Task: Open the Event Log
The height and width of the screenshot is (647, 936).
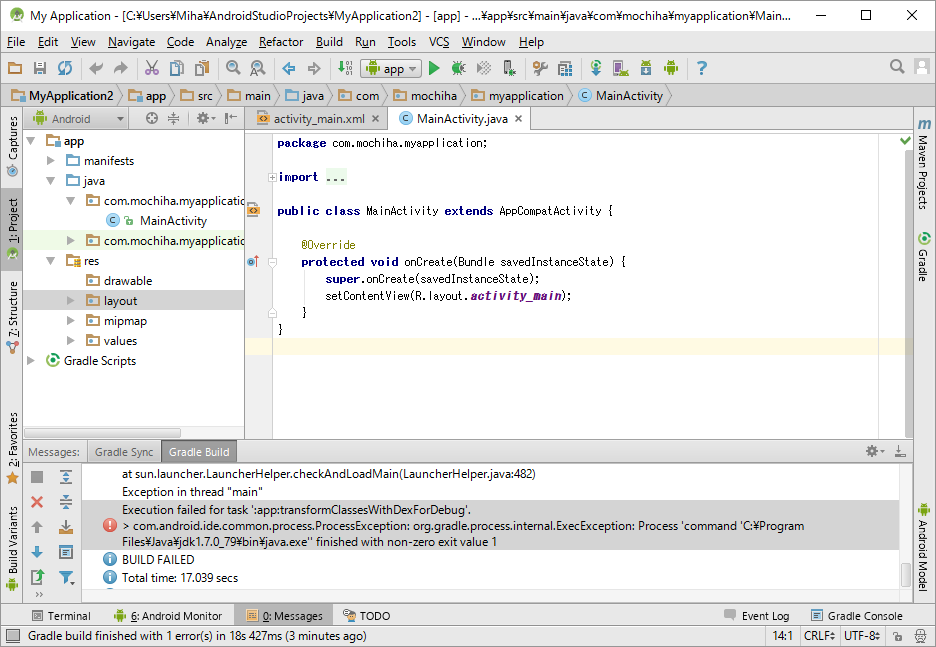Action: pyautogui.click(x=756, y=615)
